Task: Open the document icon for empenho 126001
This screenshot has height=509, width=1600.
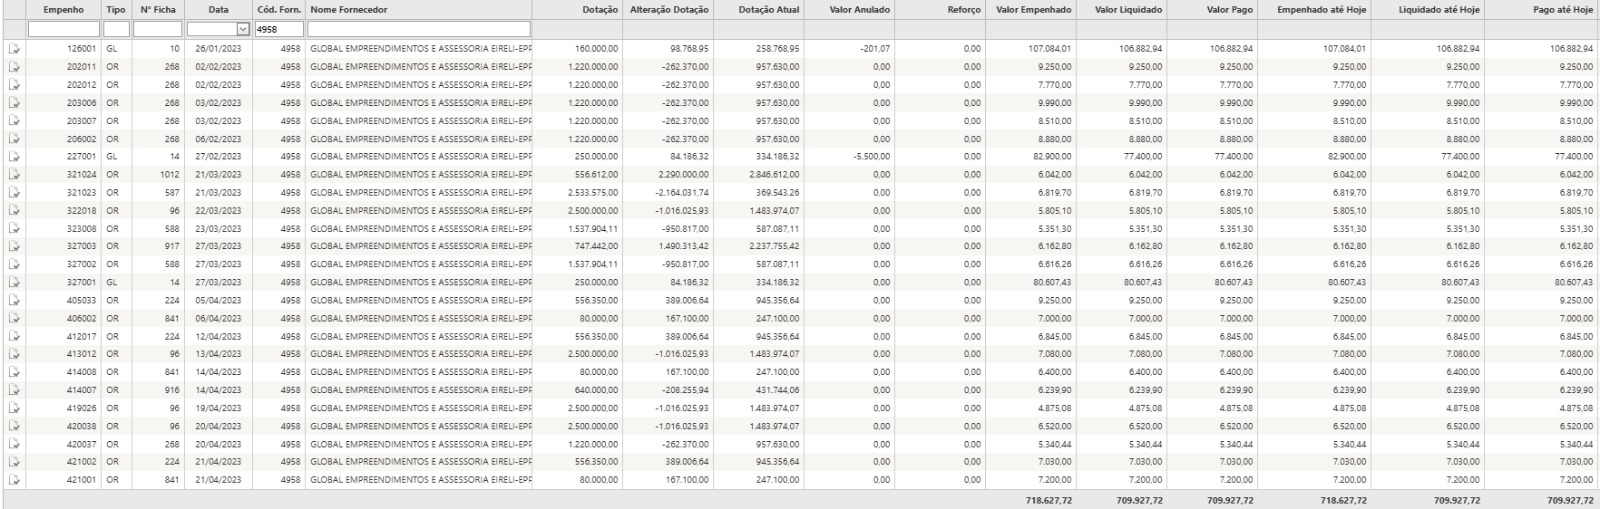Action: click(14, 48)
